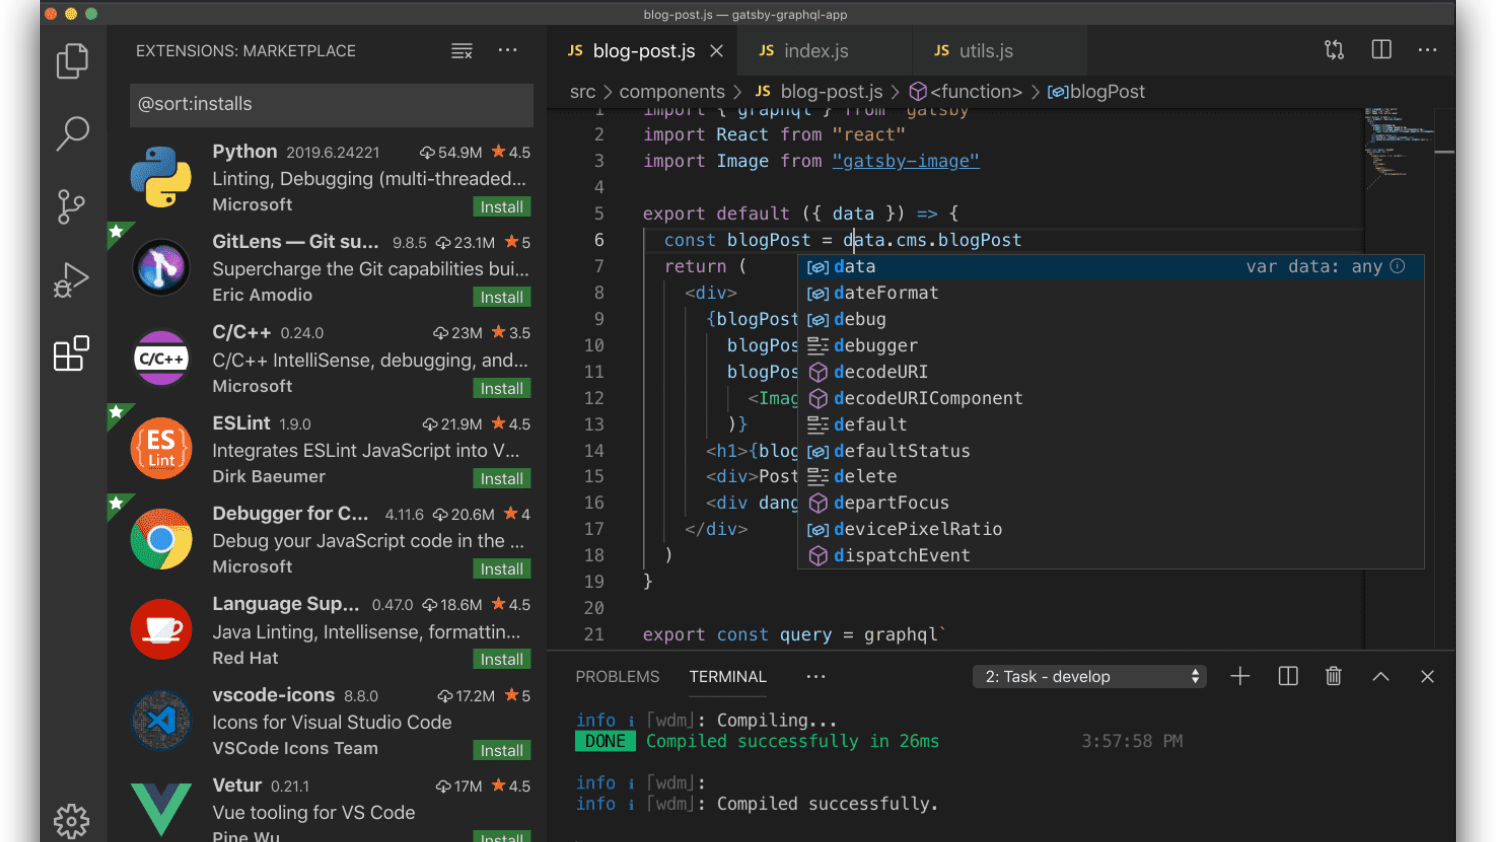Screen dimensions: 1496x842
Task: Install the C/C++ extension
Action: pos(501,388)
